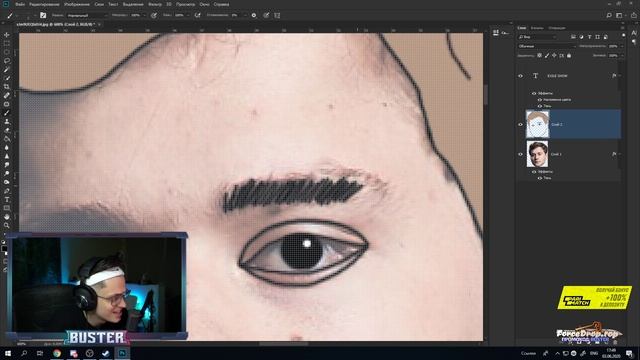The width and height of the screenshot is (640, 360).
Task: Open the Фильтр menu
Action: (155, 4)
